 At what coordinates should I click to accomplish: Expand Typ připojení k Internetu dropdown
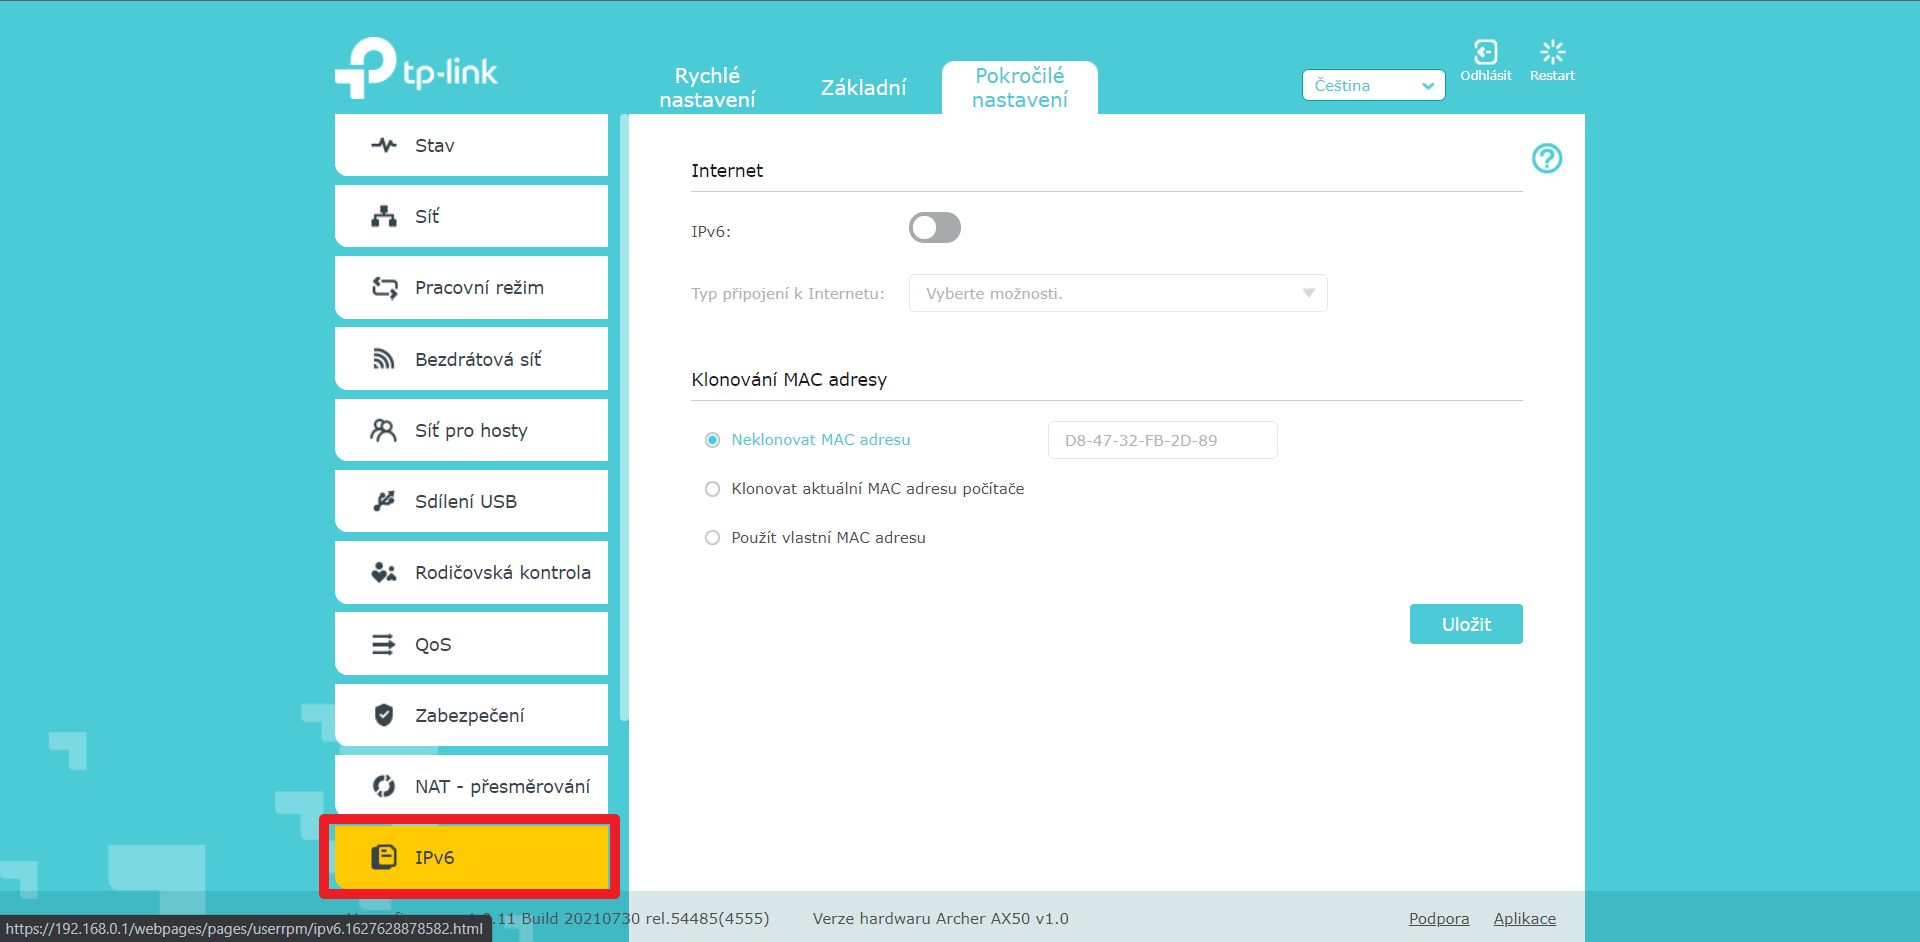[1117, 294]
